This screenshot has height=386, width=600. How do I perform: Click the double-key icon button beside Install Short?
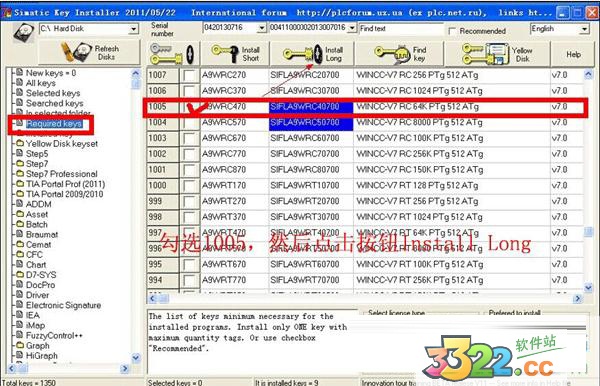(x=173, y=54)
